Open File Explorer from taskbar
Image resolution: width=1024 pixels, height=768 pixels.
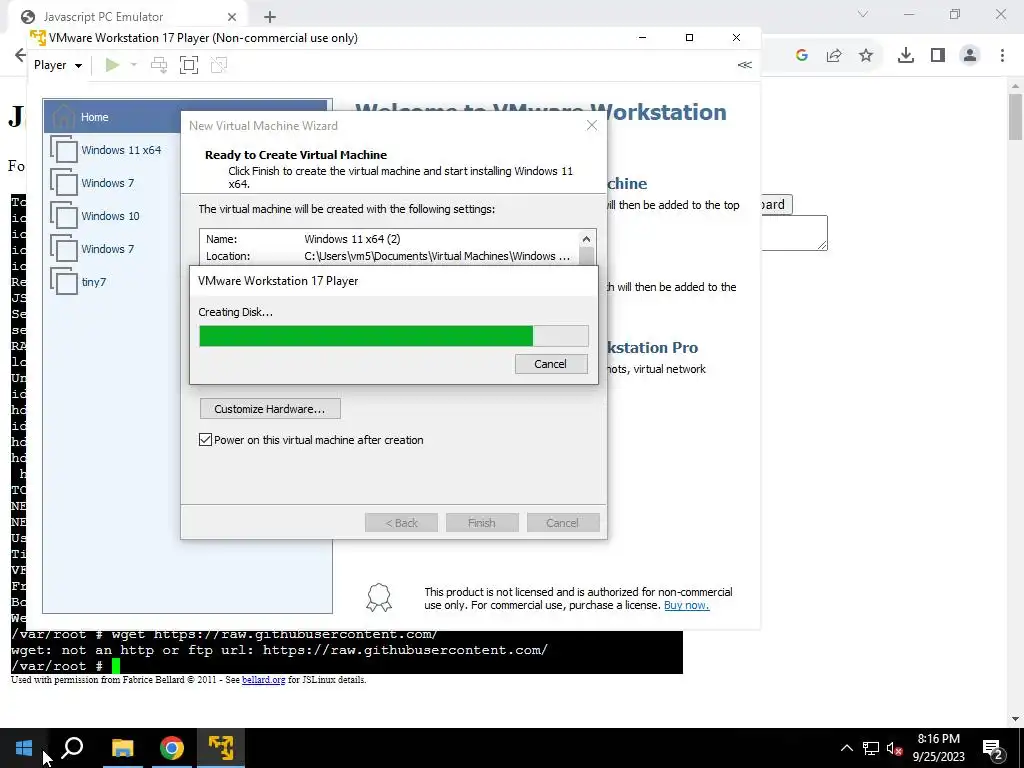pos(122,748)
